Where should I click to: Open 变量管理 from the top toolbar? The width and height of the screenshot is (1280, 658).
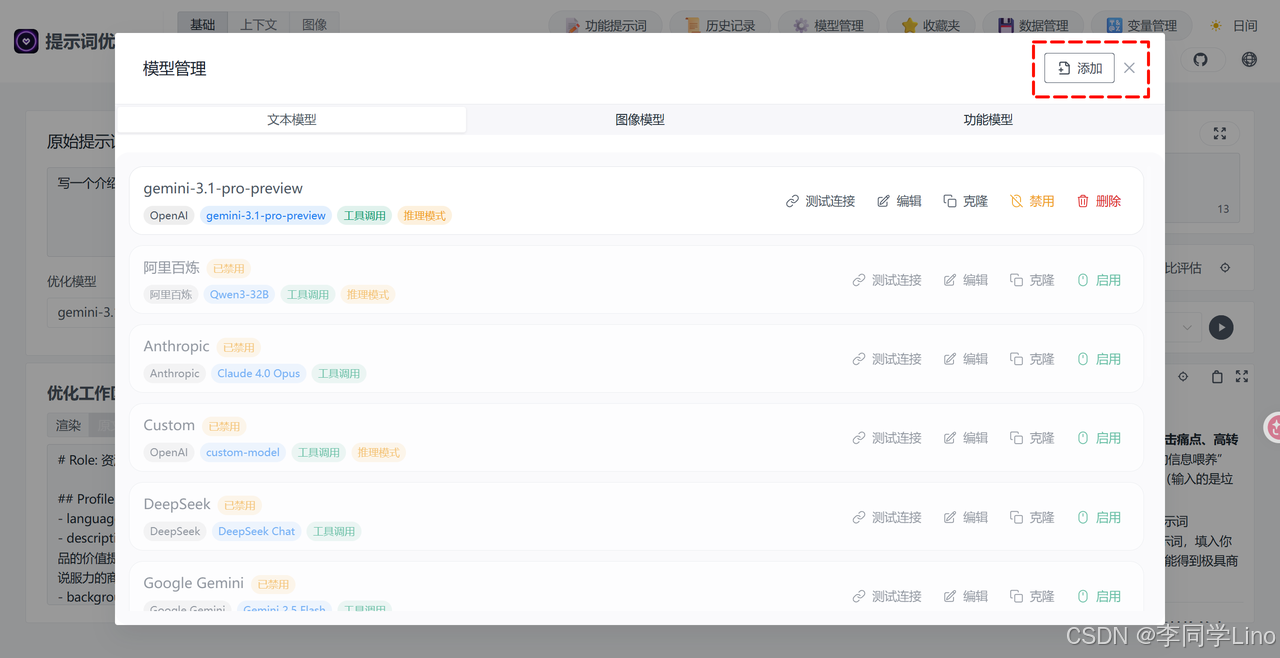click(x=1141, y=25)
